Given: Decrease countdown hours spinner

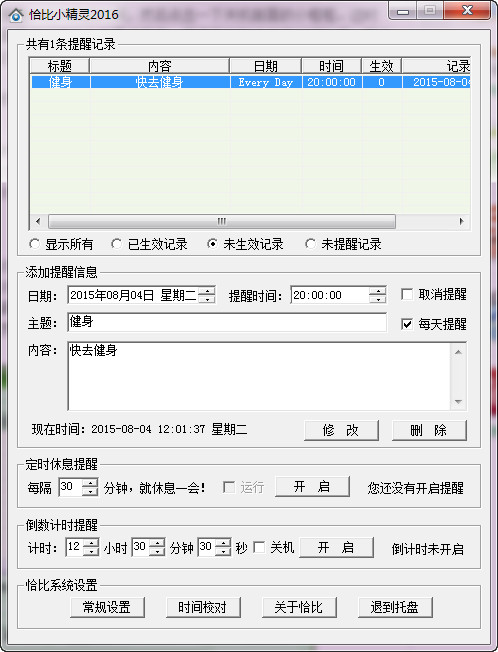Looking at the screenshot, I should click(x=91, y=552).
